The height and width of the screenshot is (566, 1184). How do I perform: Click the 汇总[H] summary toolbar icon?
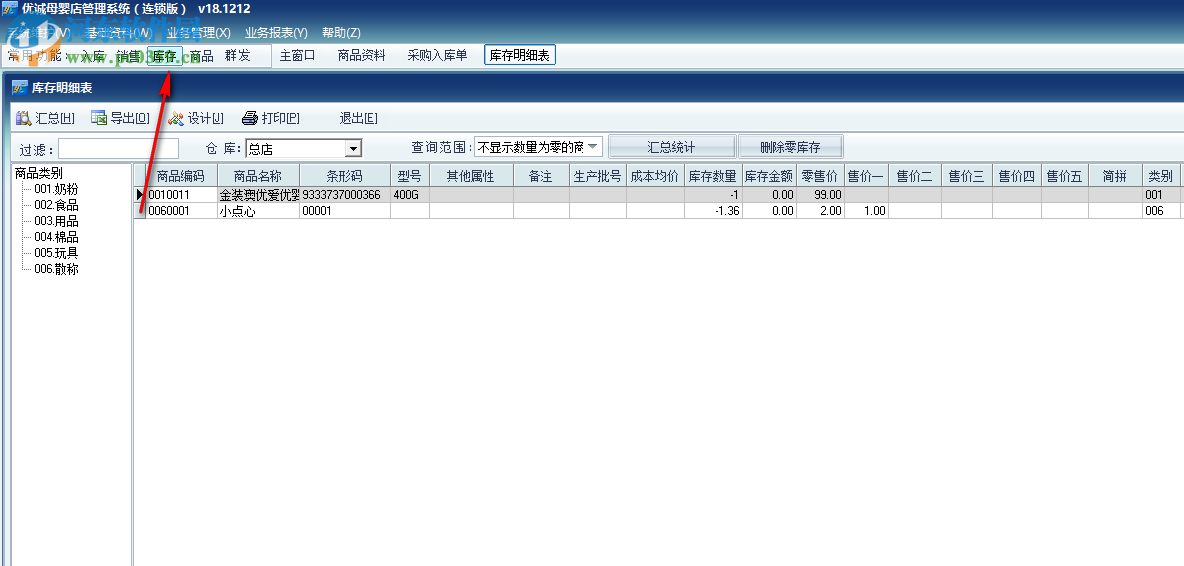(x=23, y=118)
